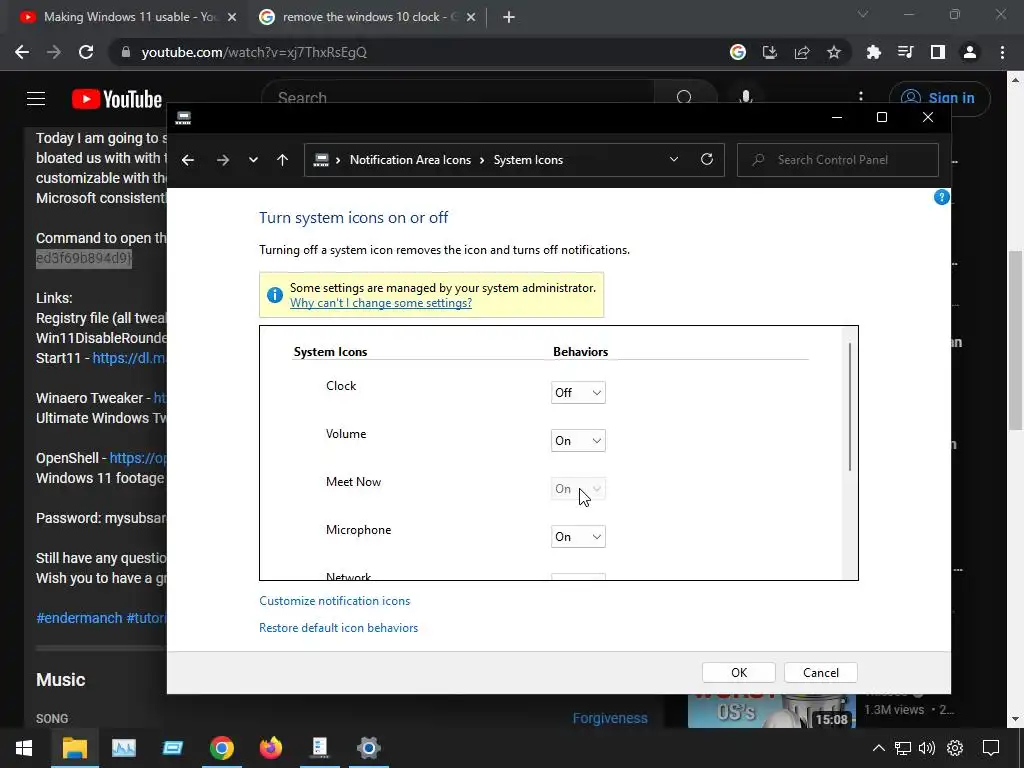Open the #endermanch hashtag link
The height and width of the screenshot is (768, 1024).
tap(79, 618)
